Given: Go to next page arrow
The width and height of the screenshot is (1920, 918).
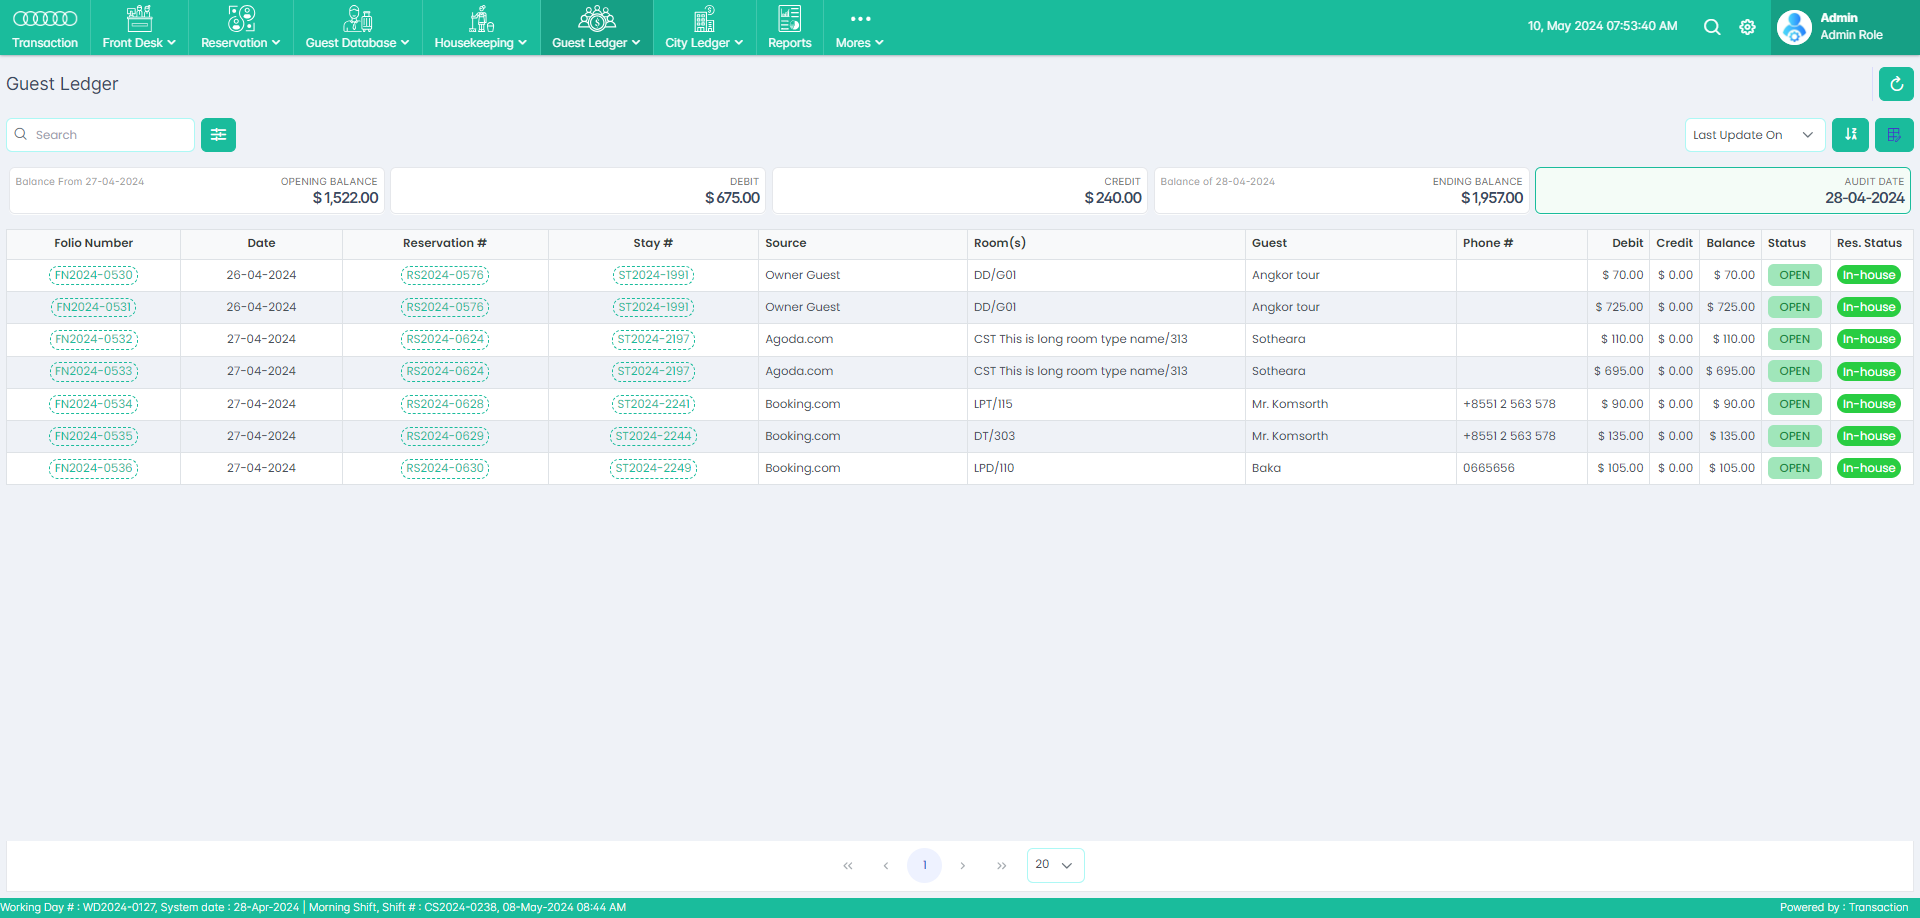Looking at the screenshot, I should coord(963,866).
